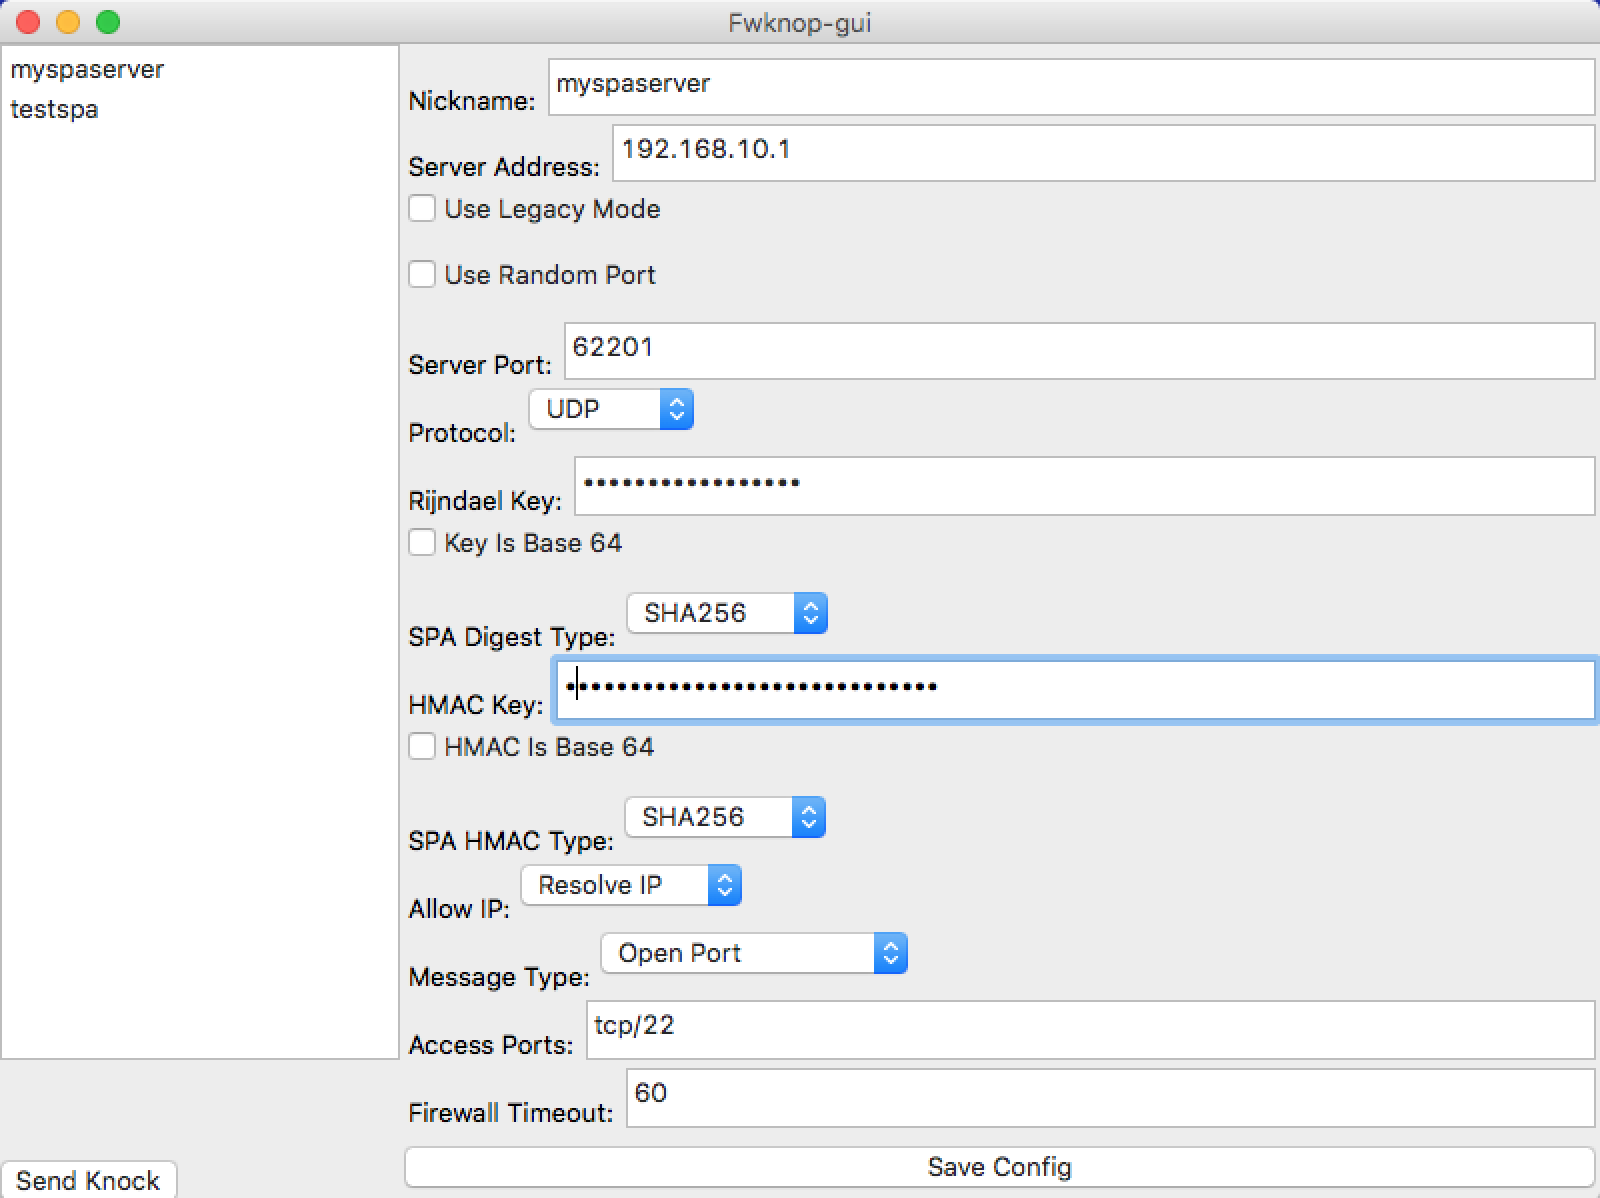1600x1198 pixels.
Task: Toggle the Use Random Port checkbox
Action: click(422, 275)
